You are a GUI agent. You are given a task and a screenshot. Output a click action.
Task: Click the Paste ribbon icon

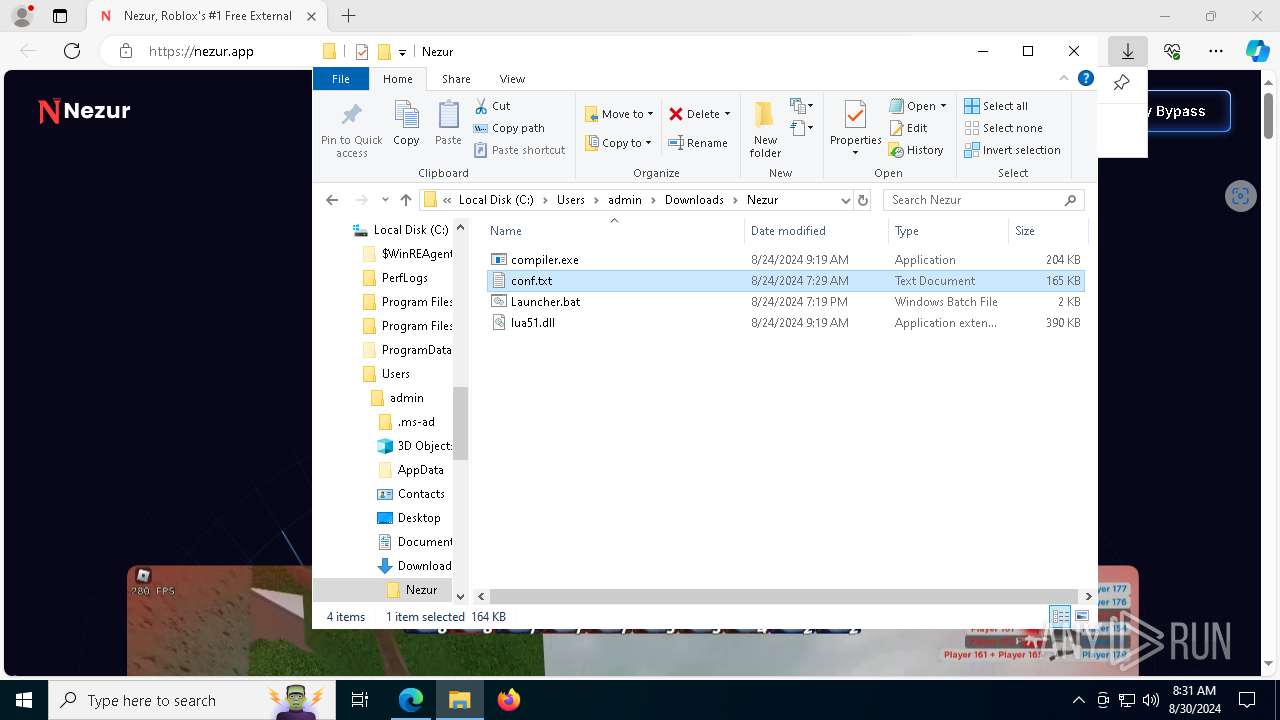pyautogui.click(x=448, y=115)
